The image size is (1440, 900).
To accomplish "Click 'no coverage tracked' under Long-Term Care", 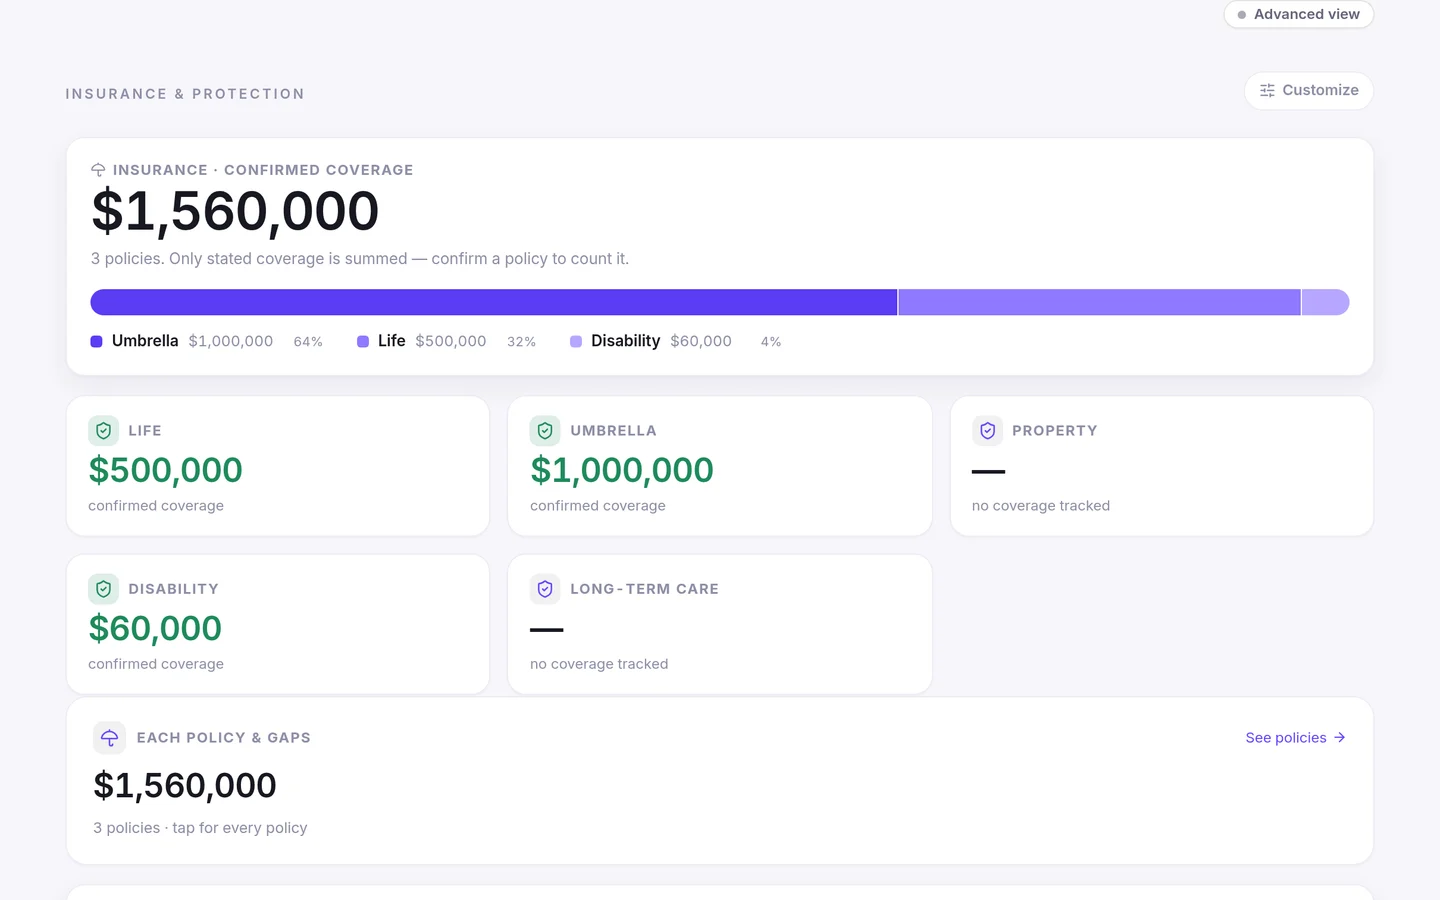I will pos(599,664).
